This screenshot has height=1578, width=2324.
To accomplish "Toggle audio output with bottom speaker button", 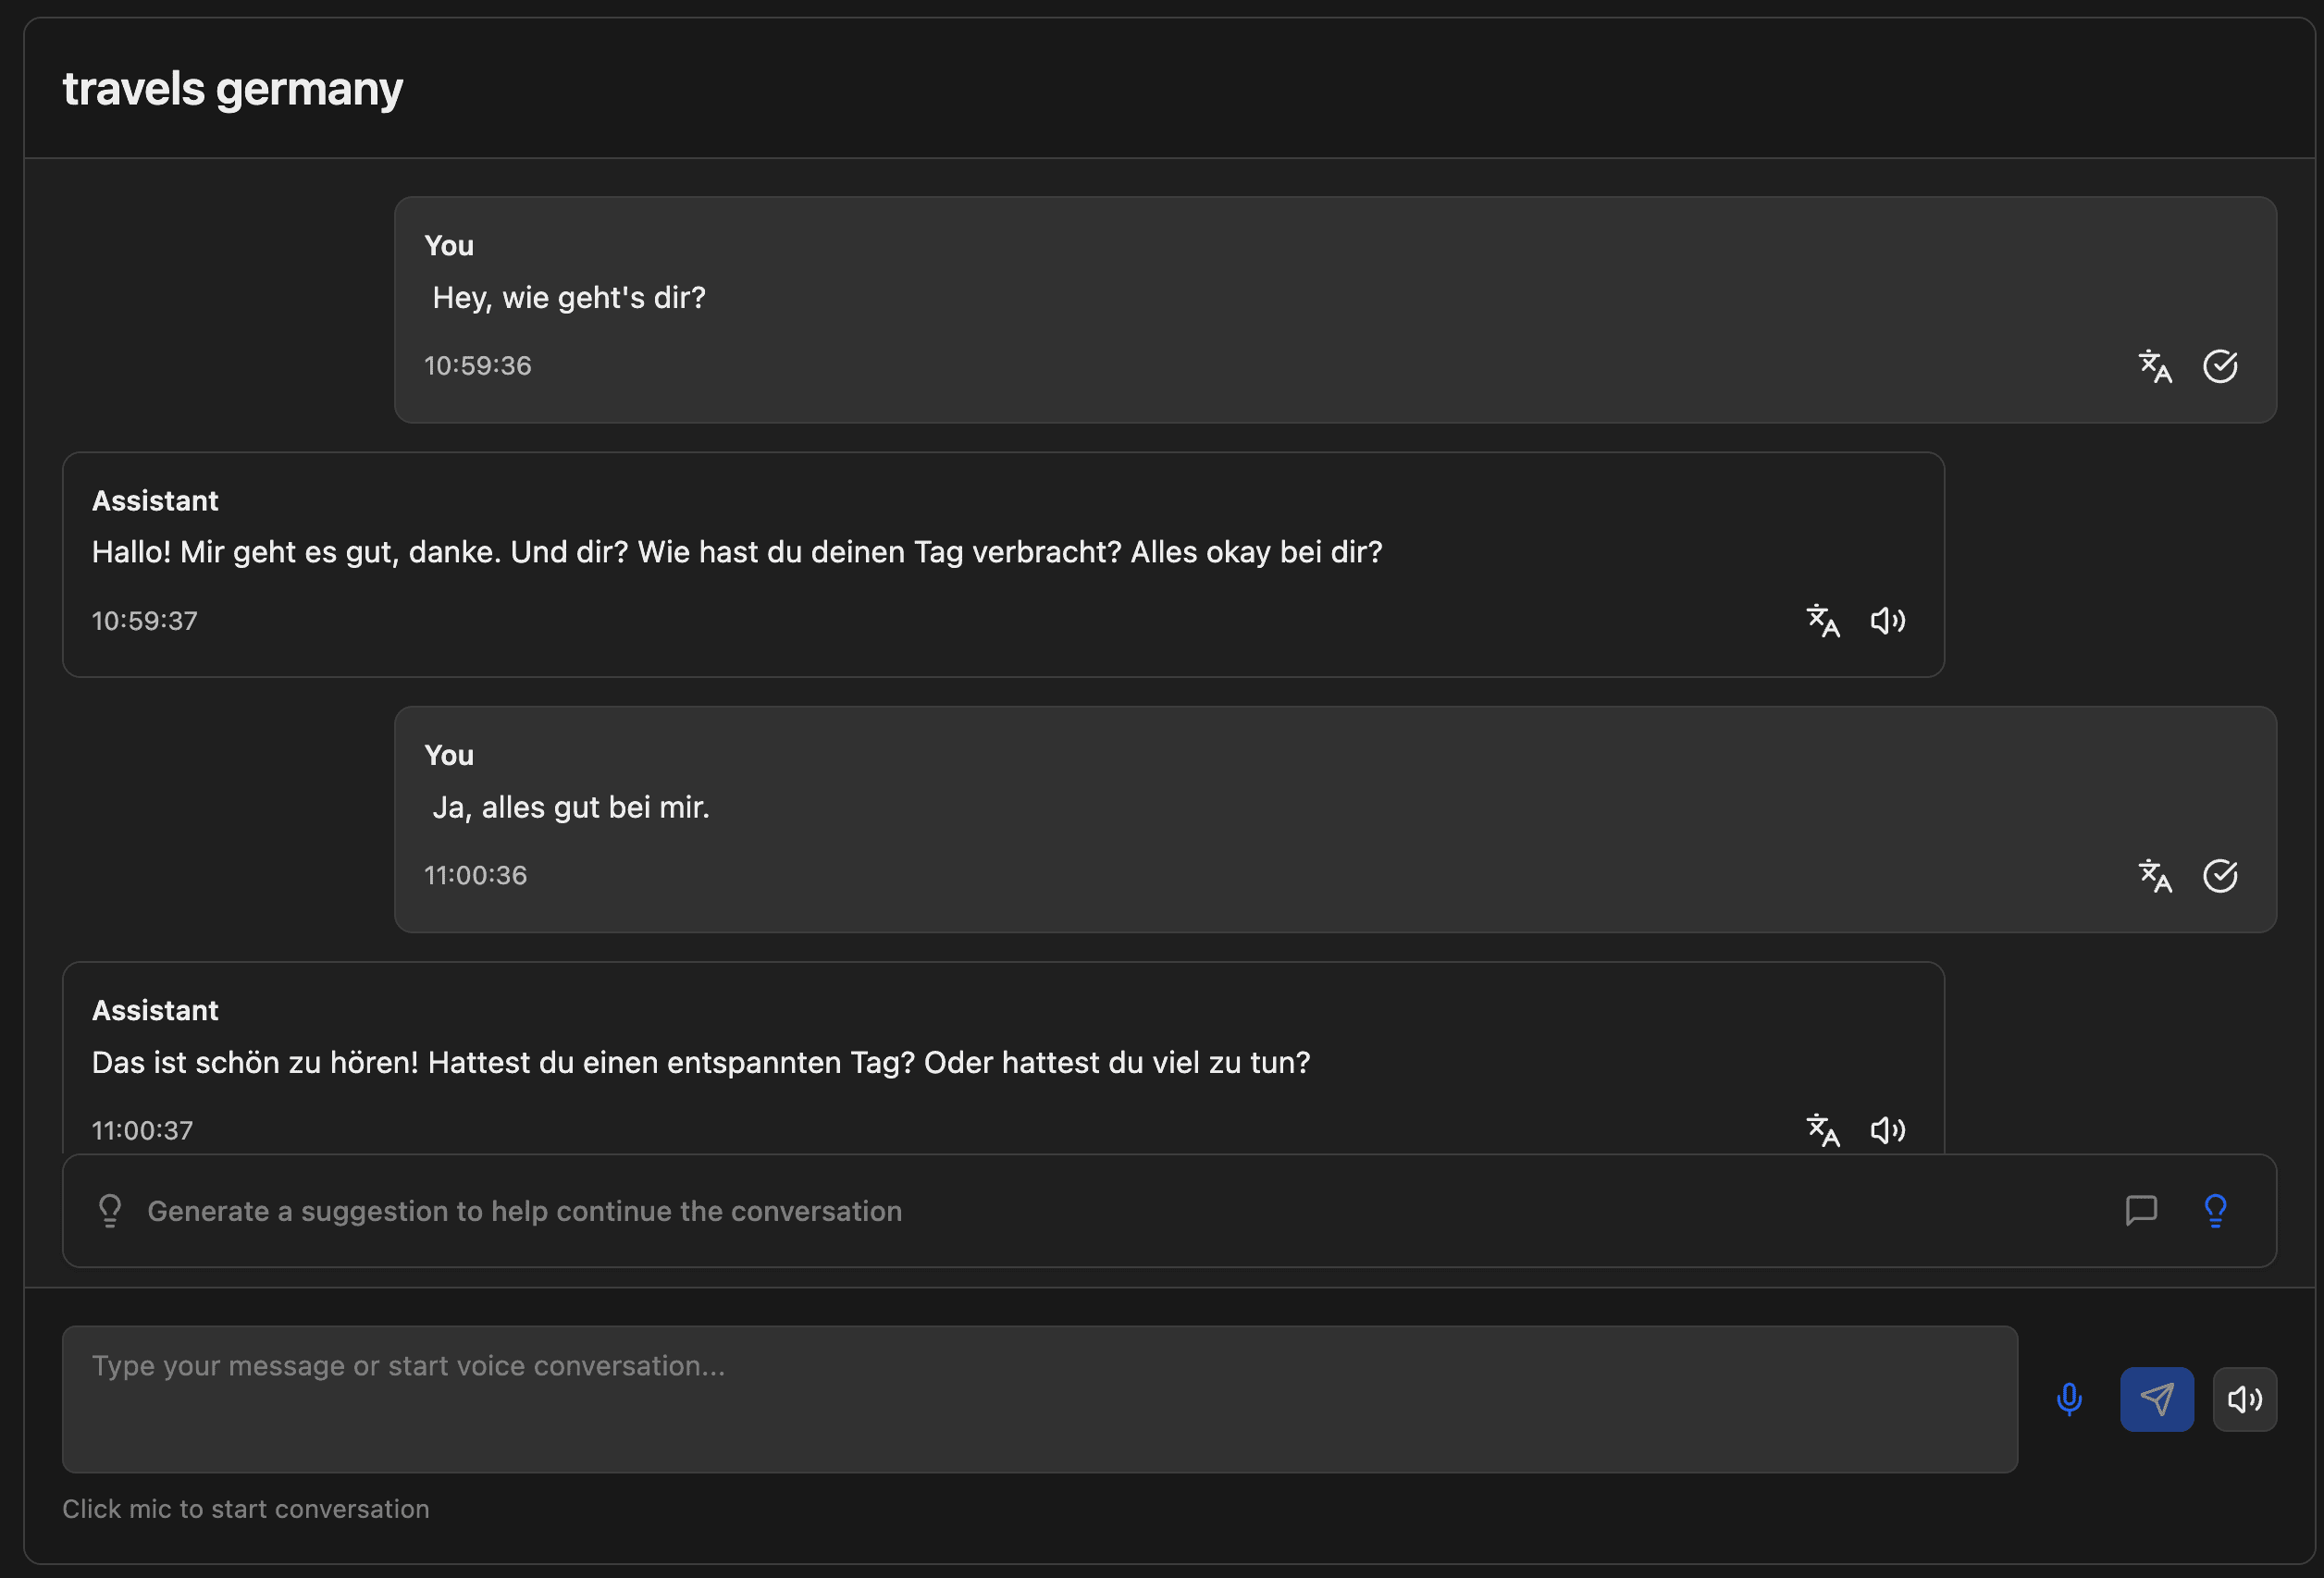I will coord(2245,1399).
